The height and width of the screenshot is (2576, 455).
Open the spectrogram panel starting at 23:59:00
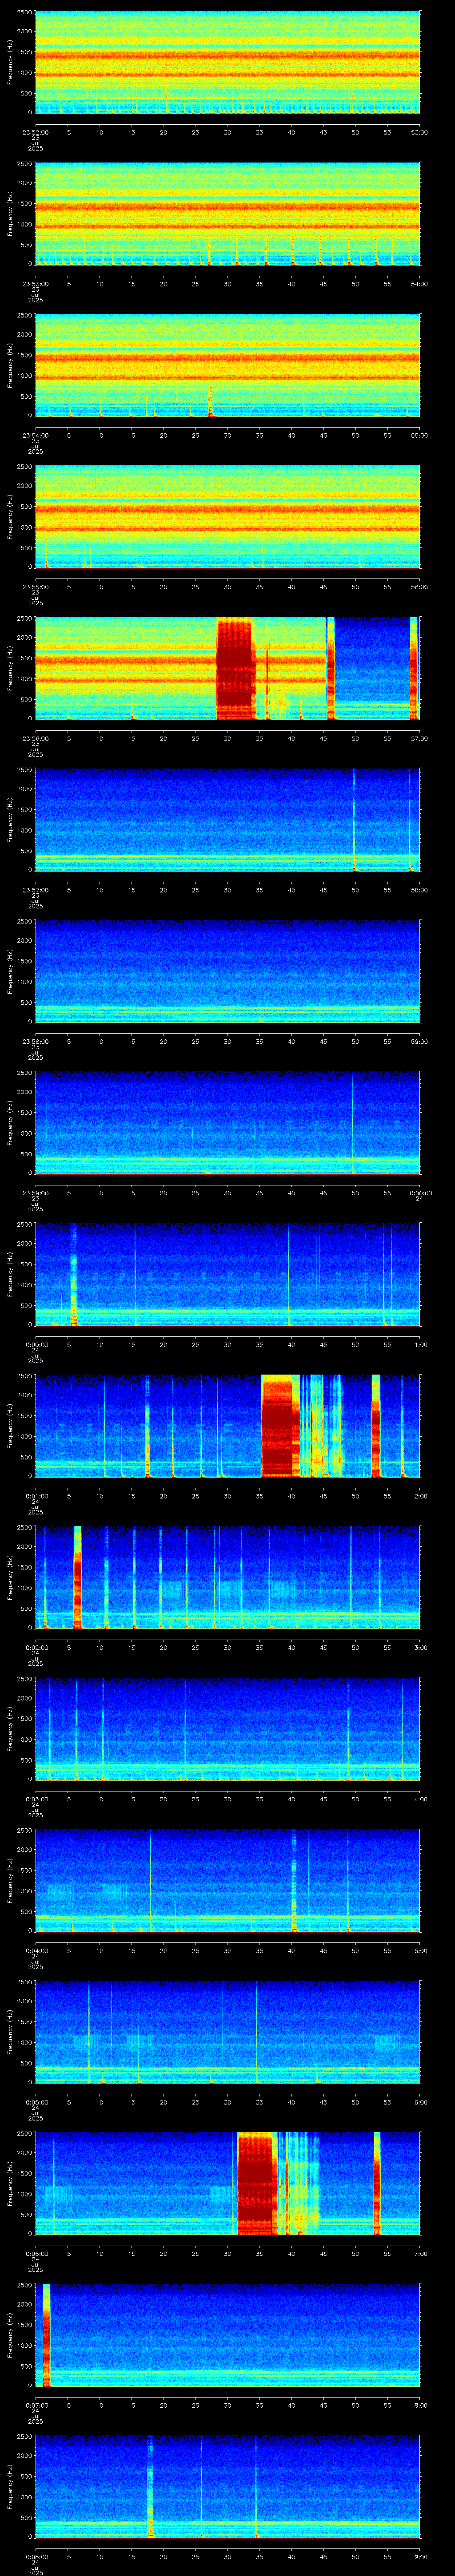(x=227, y=1123)
